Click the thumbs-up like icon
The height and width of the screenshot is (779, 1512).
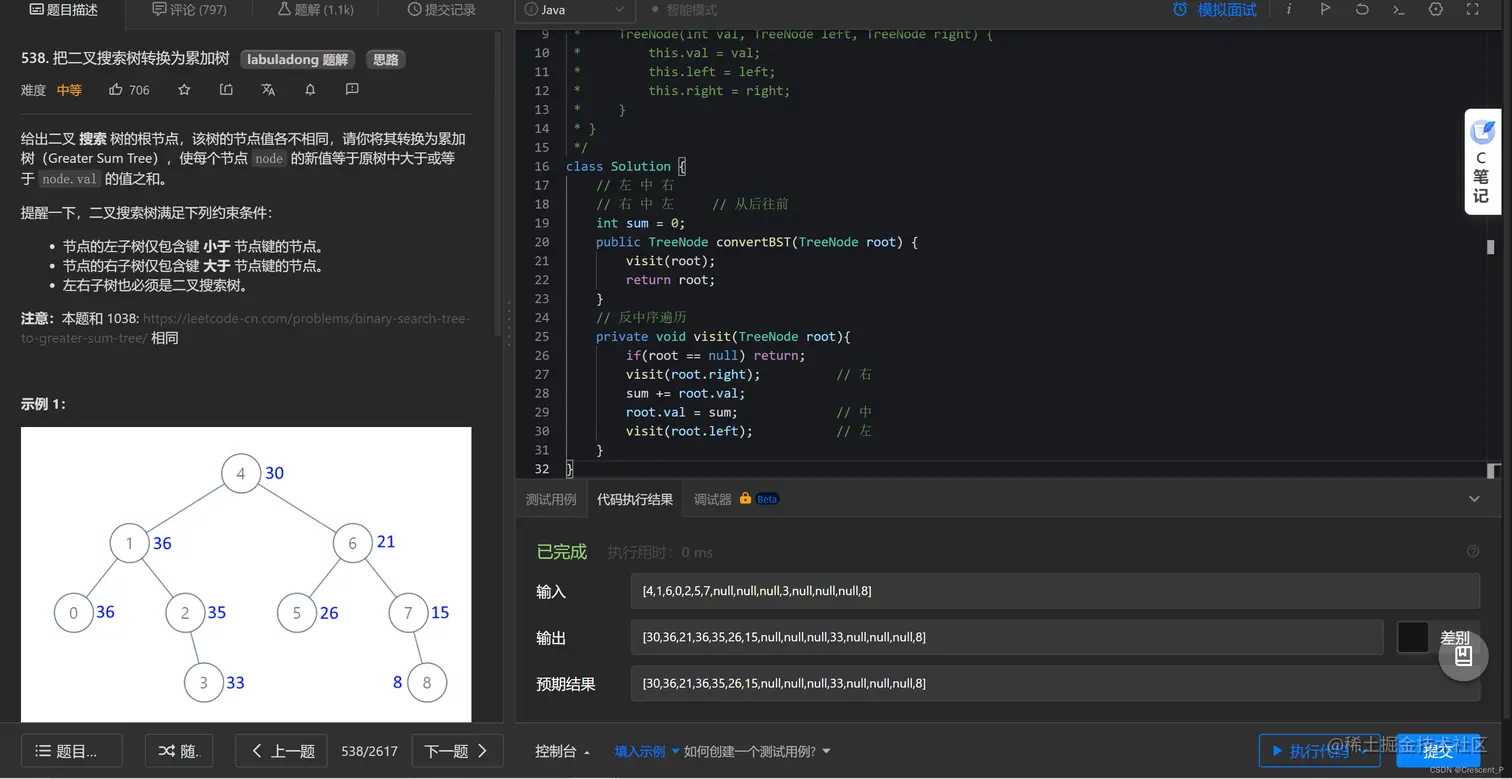116,90
